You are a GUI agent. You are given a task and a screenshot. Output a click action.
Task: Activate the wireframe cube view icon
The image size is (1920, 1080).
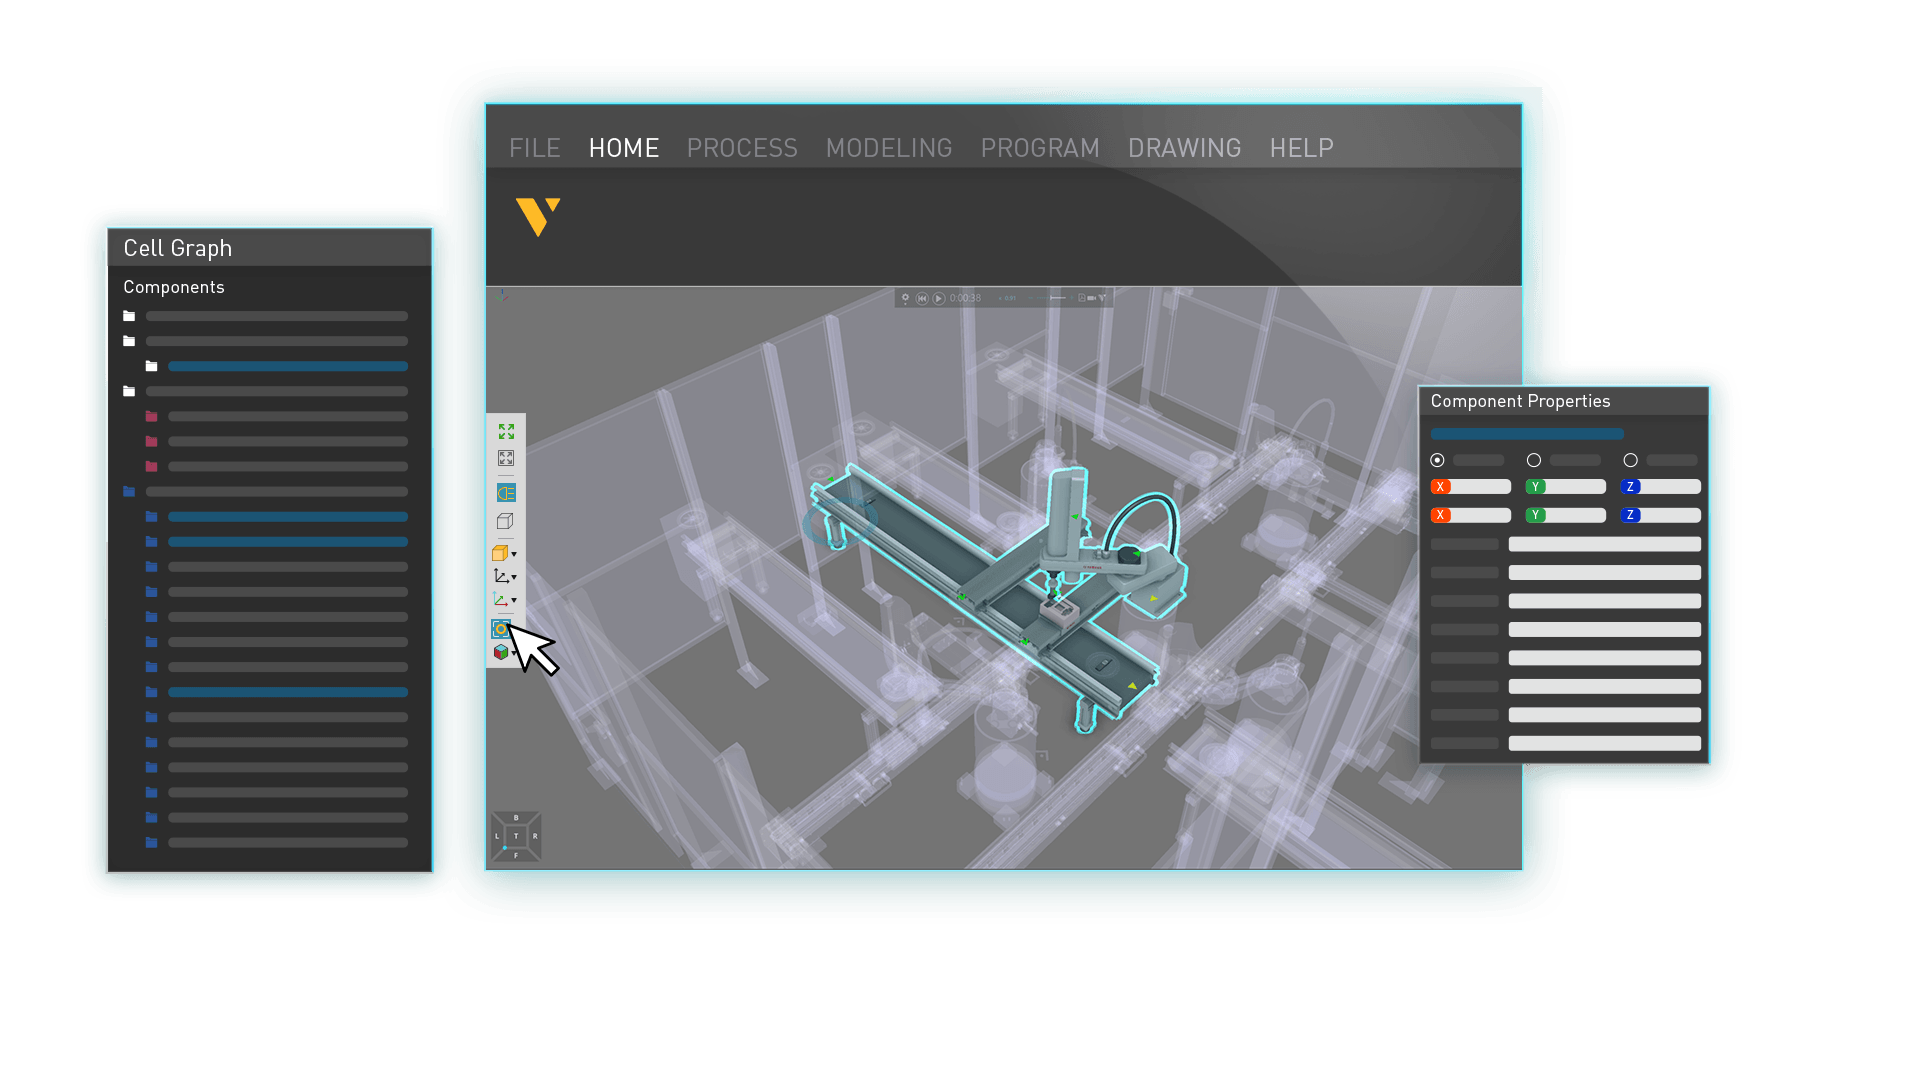[x=506, y=520]
